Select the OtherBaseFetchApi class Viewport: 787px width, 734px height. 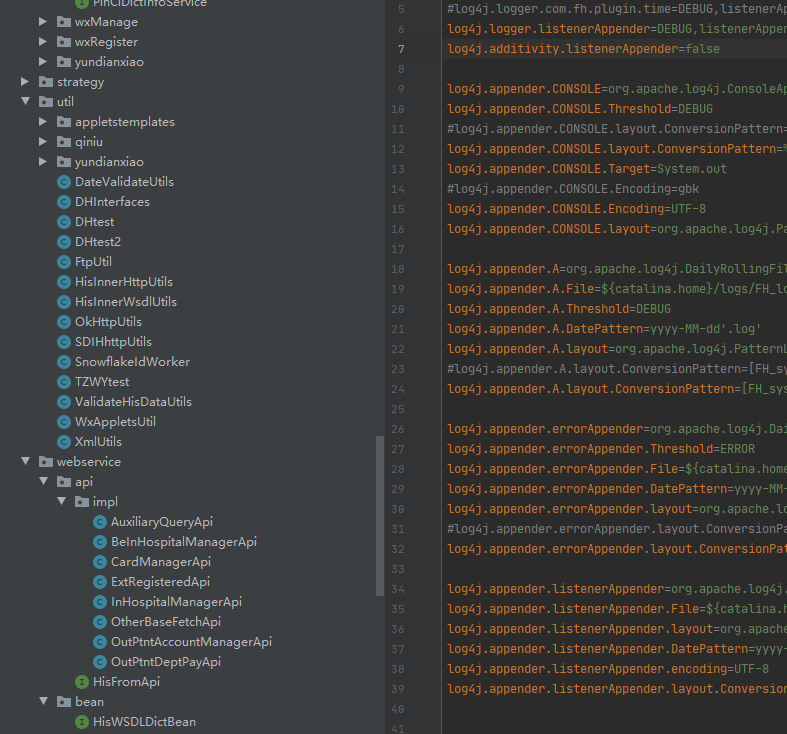166,622
